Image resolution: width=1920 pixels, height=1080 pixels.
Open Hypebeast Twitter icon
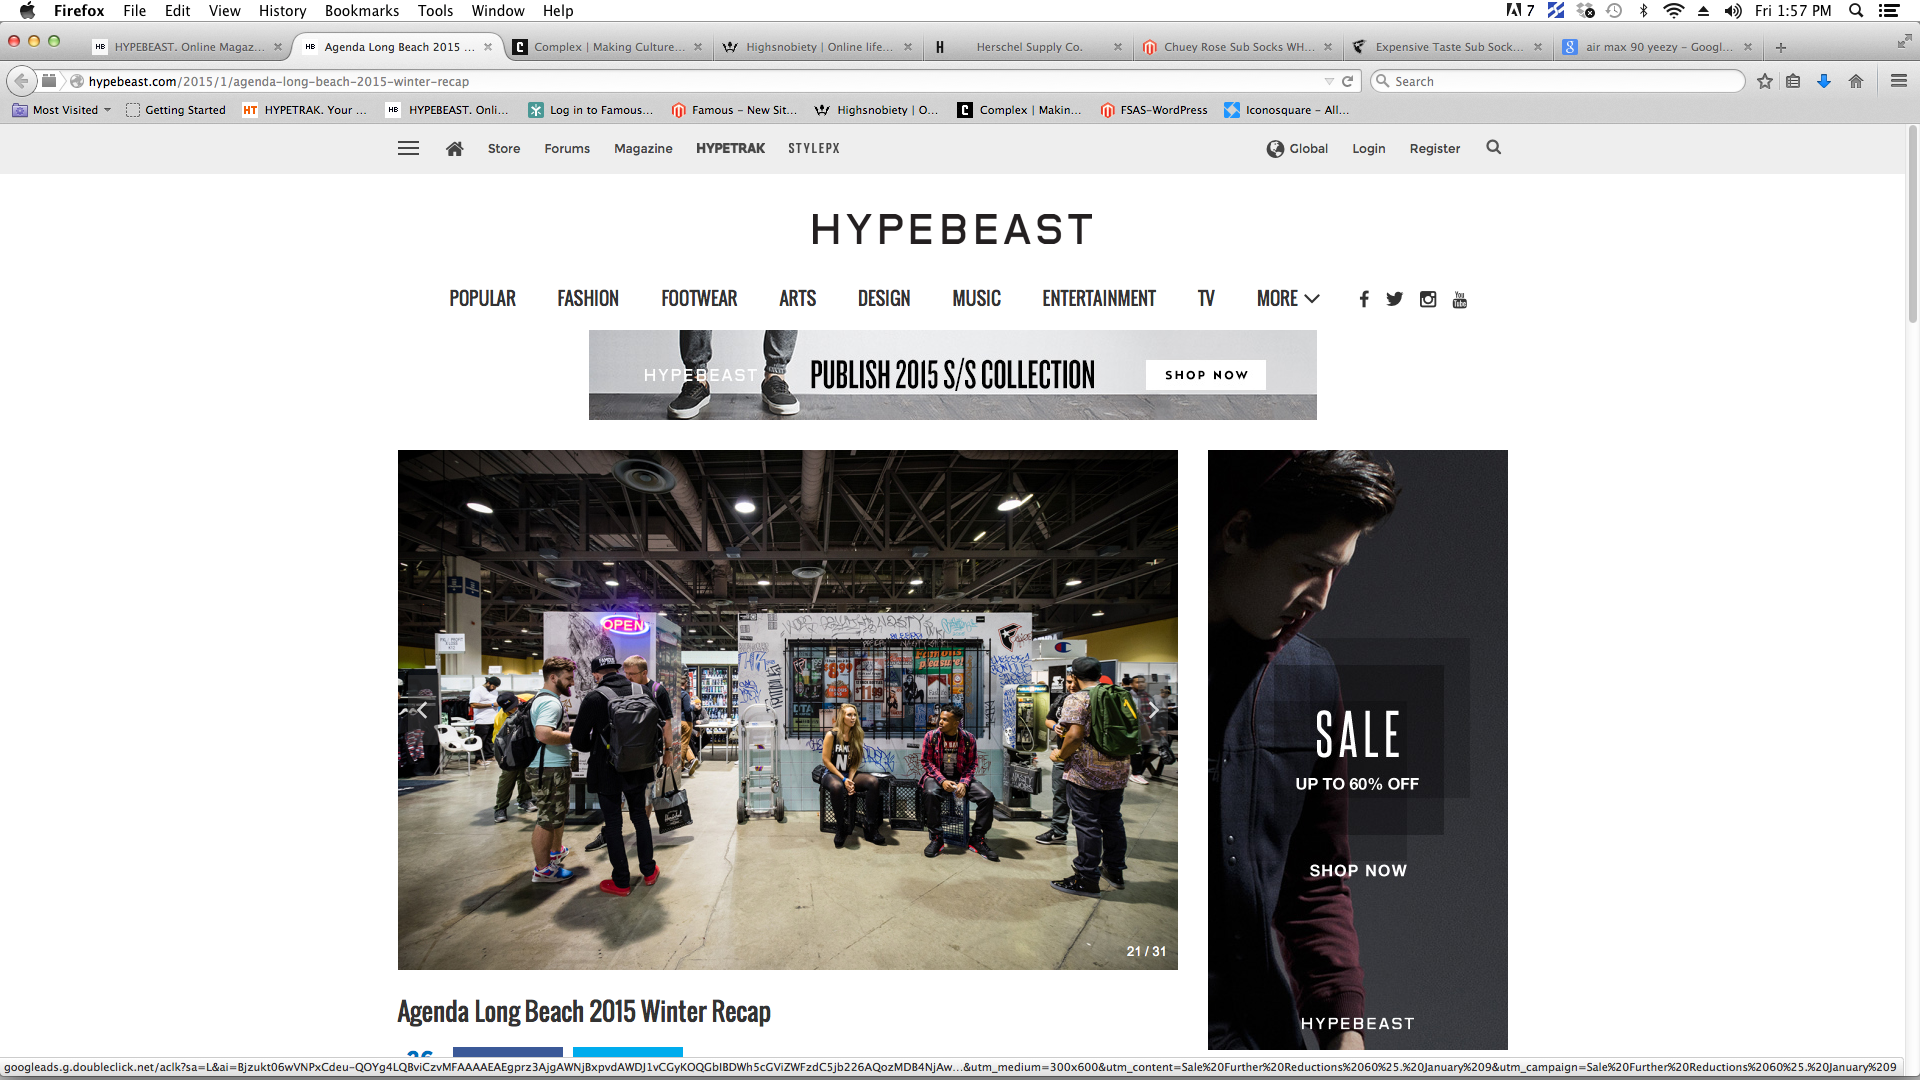coord(1394,299)
